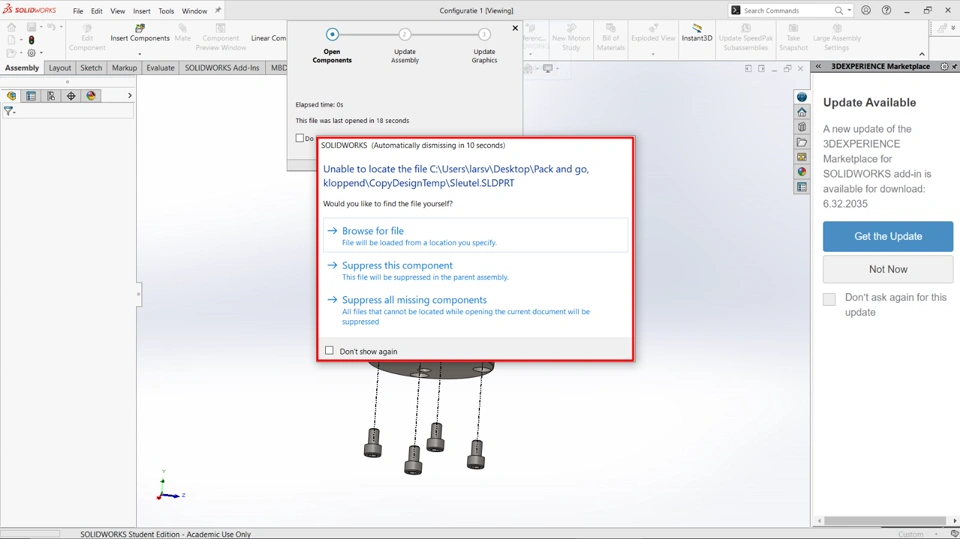960x539 pixels.
Task: Expand the Exploded View dropdown arrow
Action: (x=653, y=54)
